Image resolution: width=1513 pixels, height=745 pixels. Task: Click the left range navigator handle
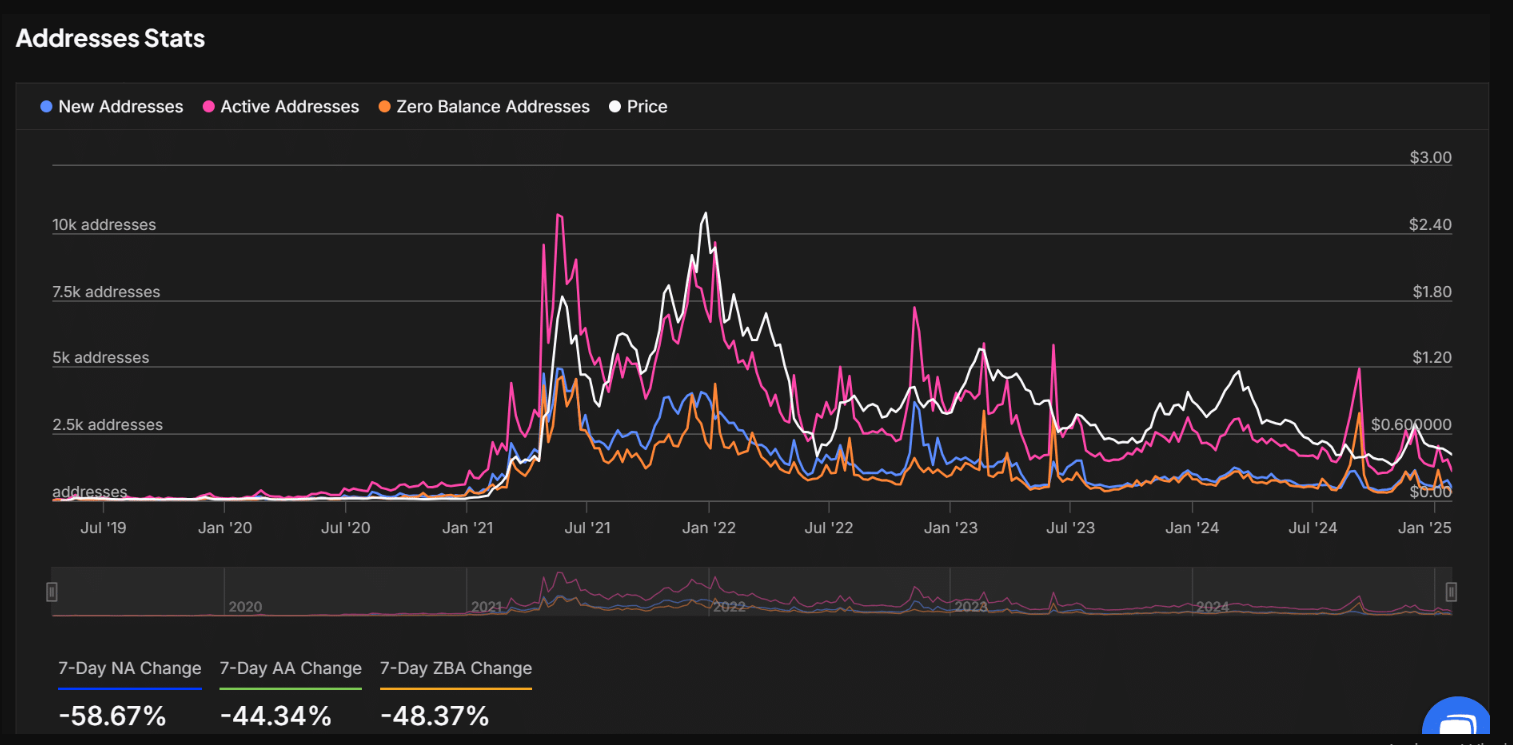click(x=52, y=592)
